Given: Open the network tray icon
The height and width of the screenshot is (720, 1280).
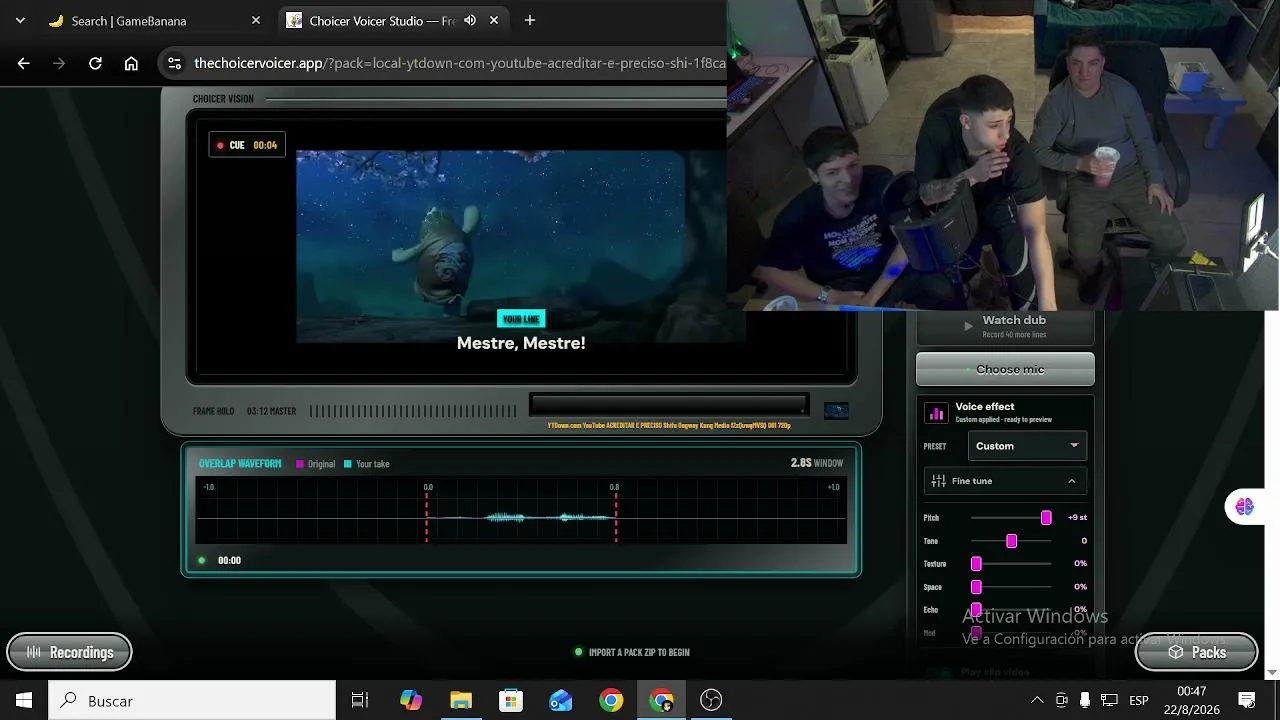Looking at the screenshot, I should (1109, 700).
